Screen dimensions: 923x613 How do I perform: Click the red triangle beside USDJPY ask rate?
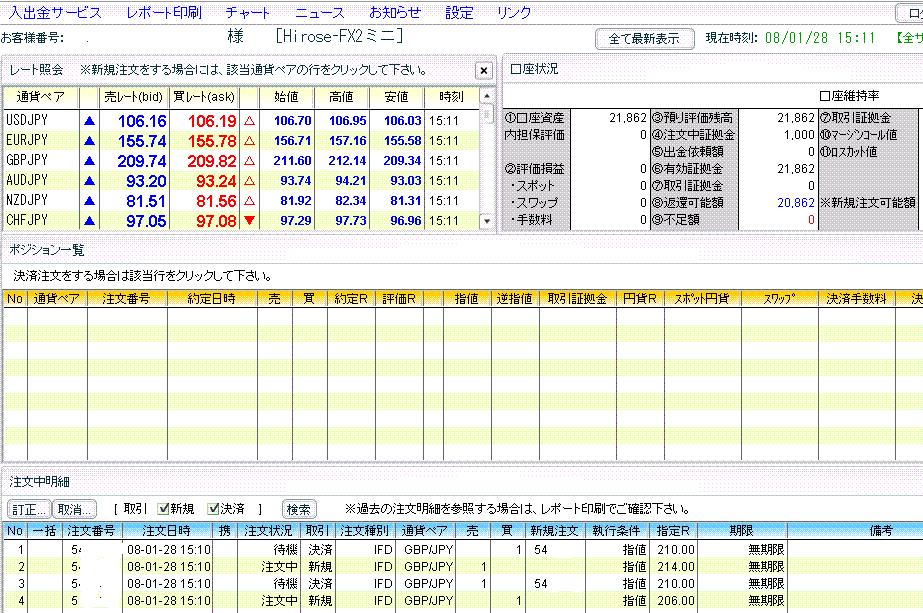pos(250,121)
